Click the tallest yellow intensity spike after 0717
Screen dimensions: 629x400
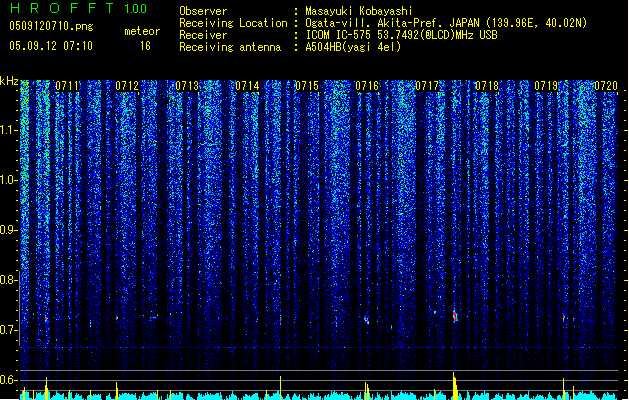(x=455, y=386)
